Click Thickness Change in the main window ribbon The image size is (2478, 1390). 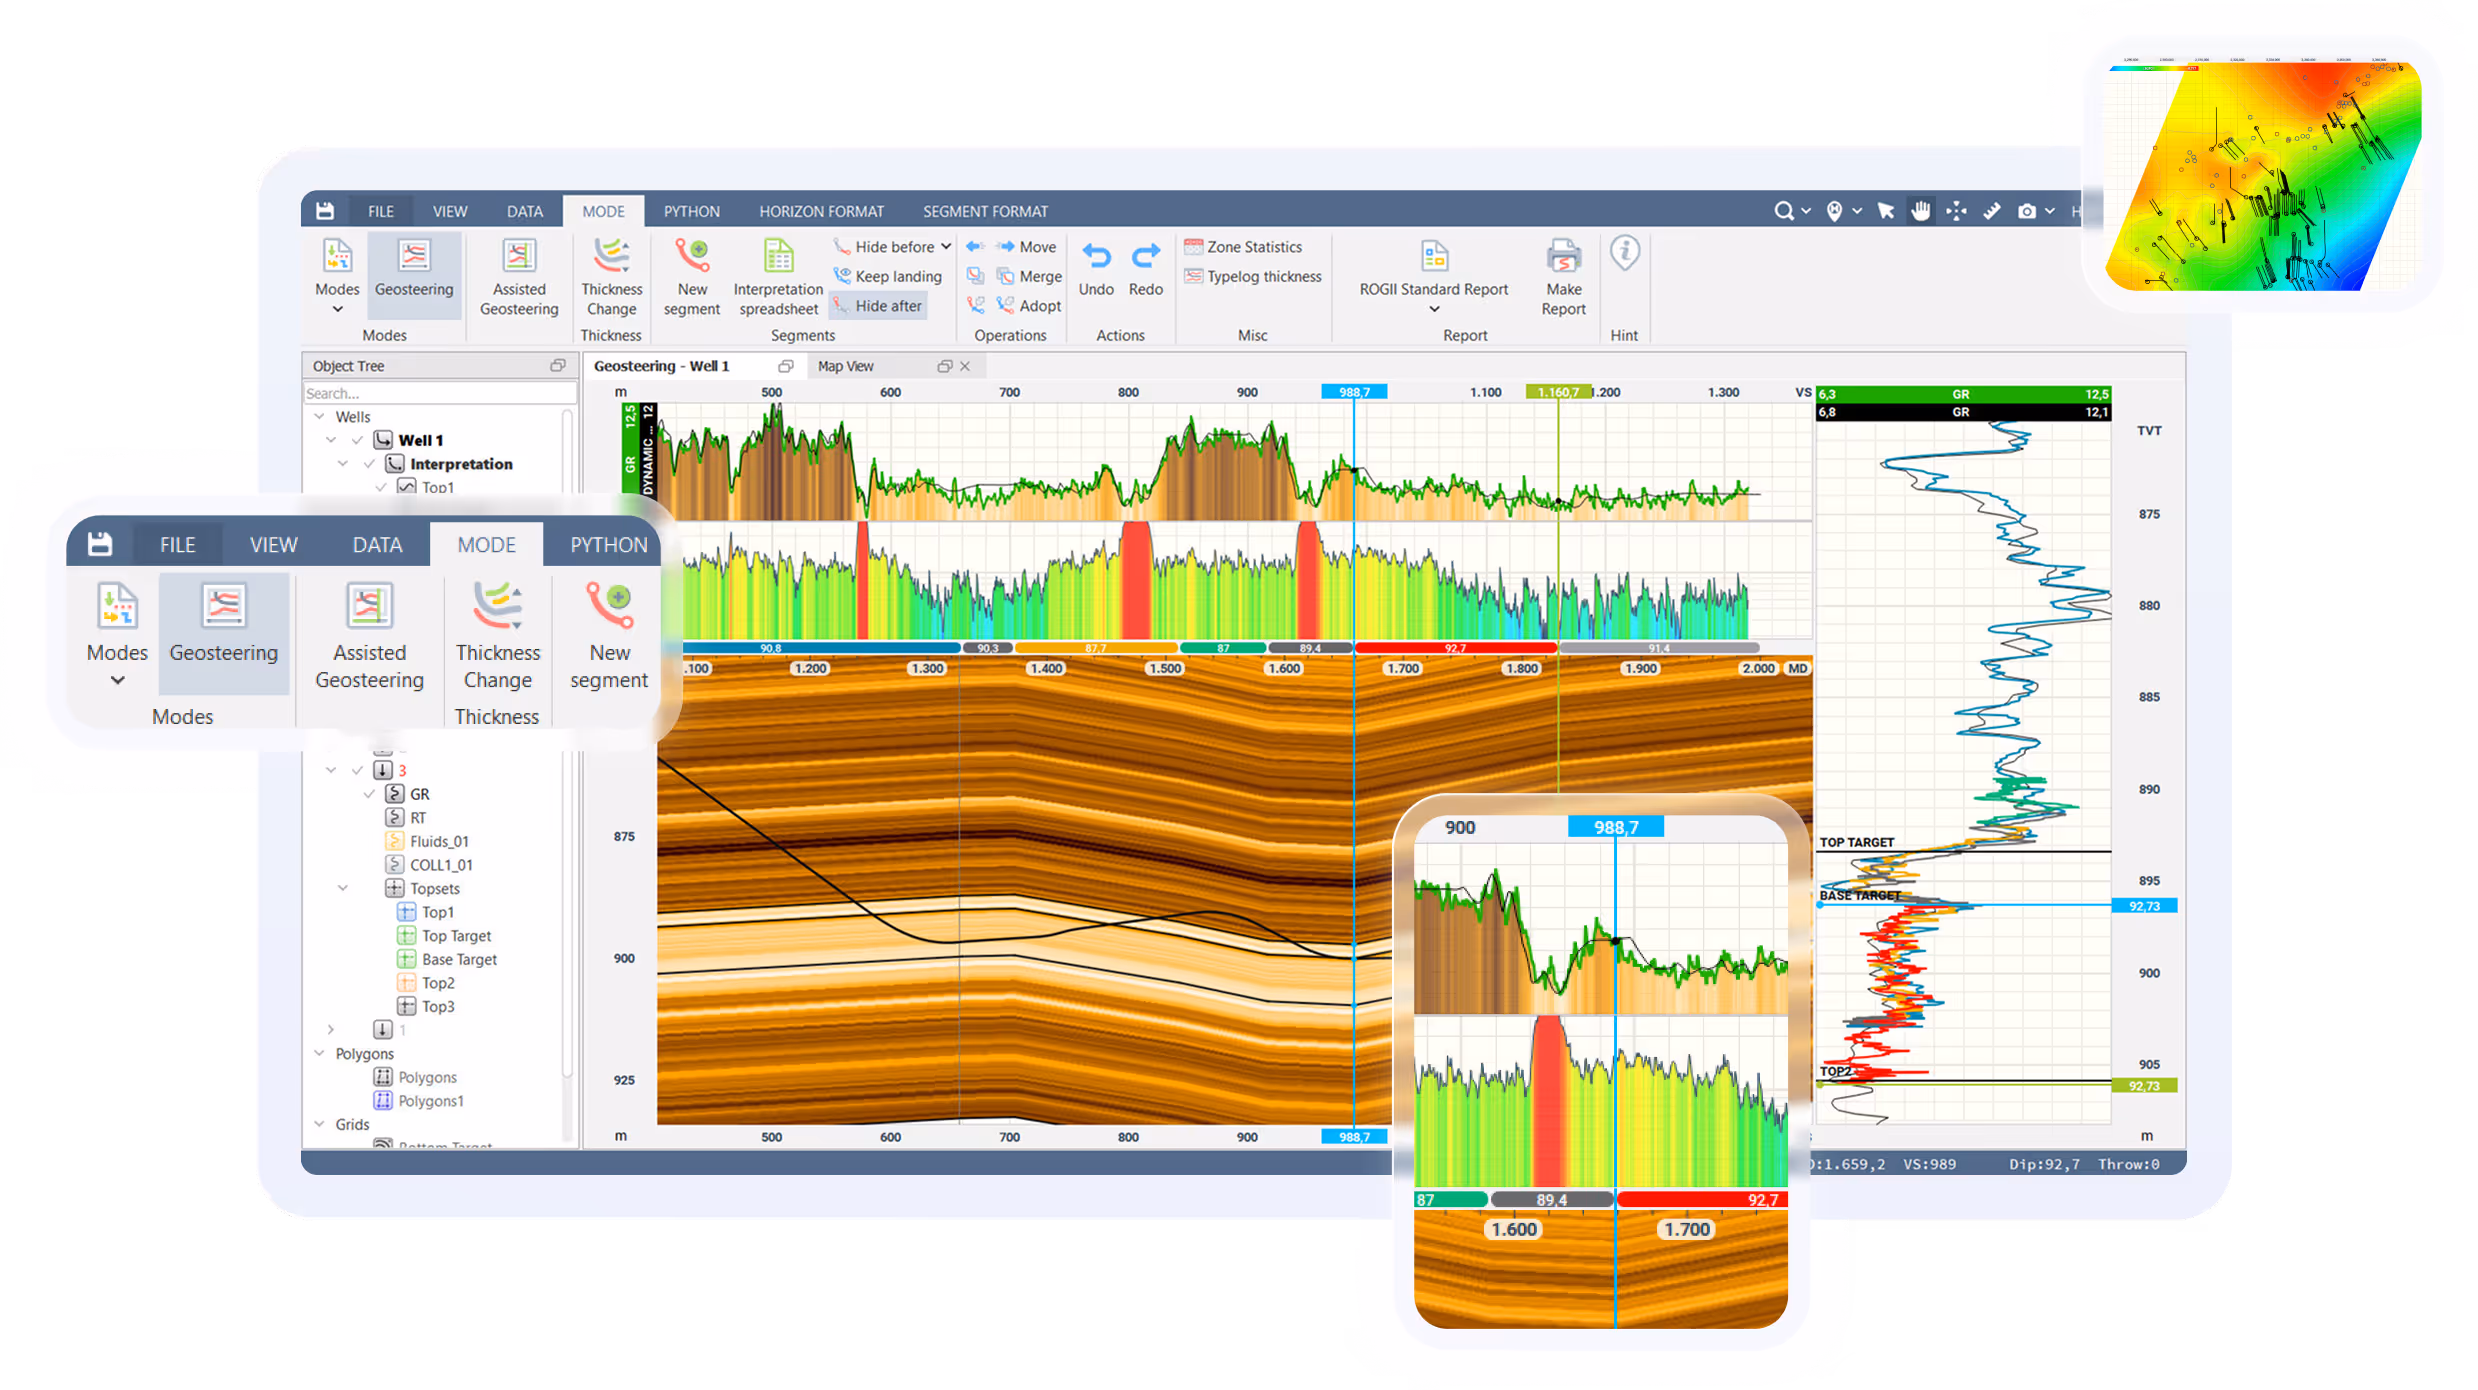click(x=611, y=277)
